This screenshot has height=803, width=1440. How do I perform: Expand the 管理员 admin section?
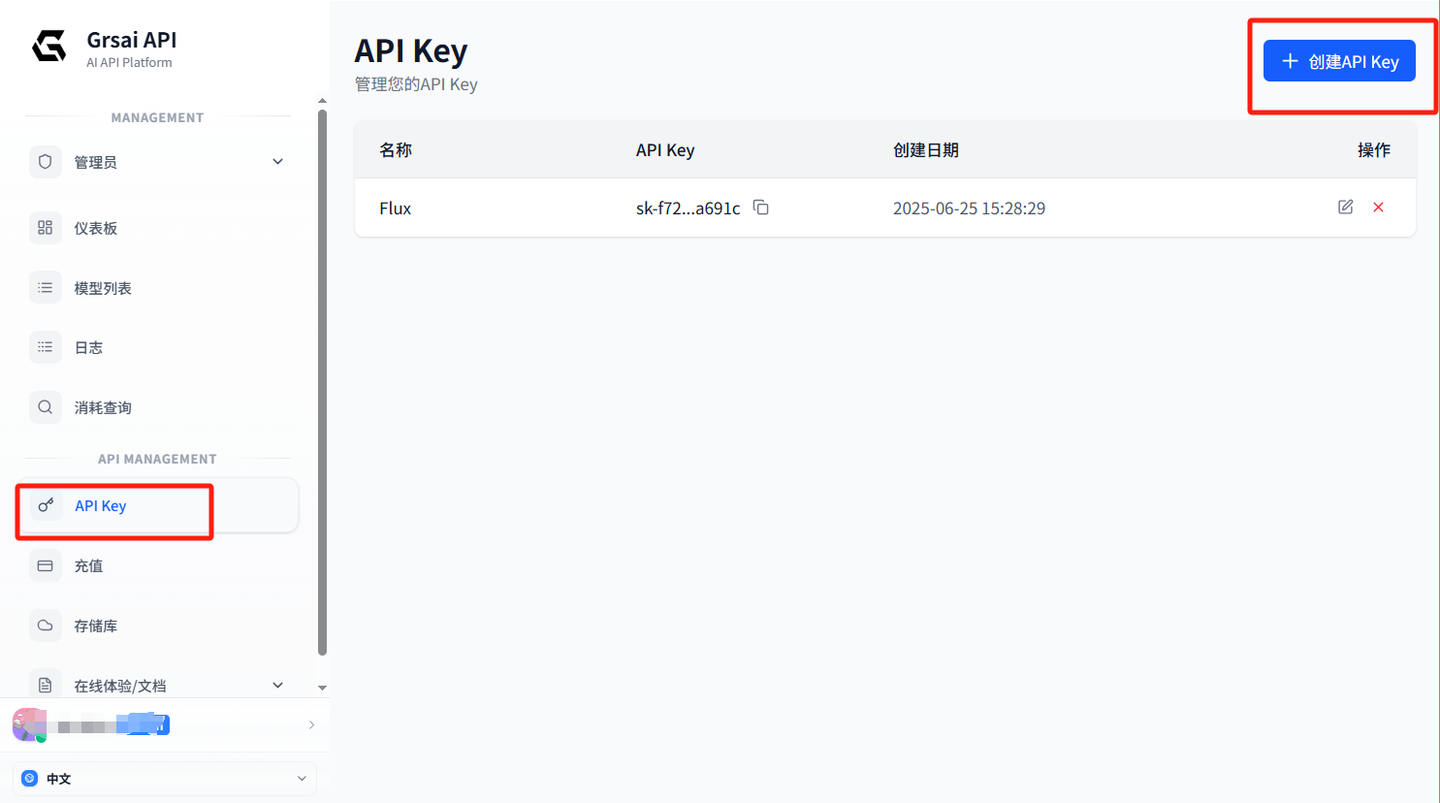[x=278, y=162]
